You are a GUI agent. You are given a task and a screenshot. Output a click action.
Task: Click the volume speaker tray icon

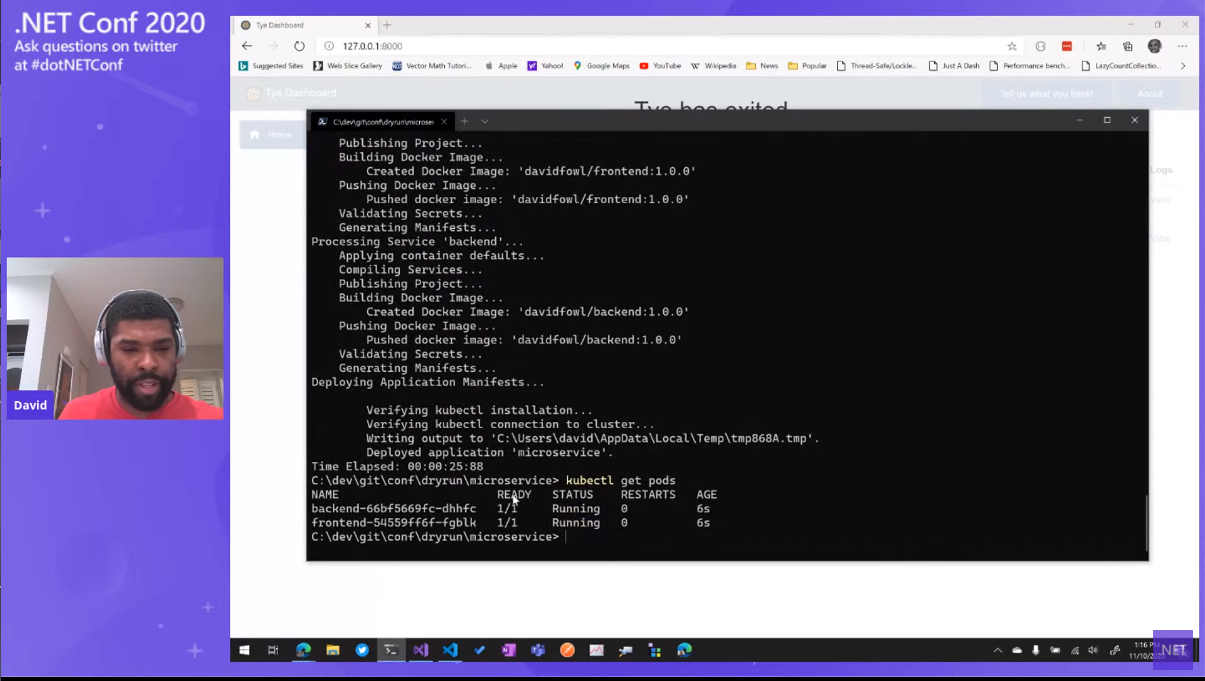coord(1093,650)
